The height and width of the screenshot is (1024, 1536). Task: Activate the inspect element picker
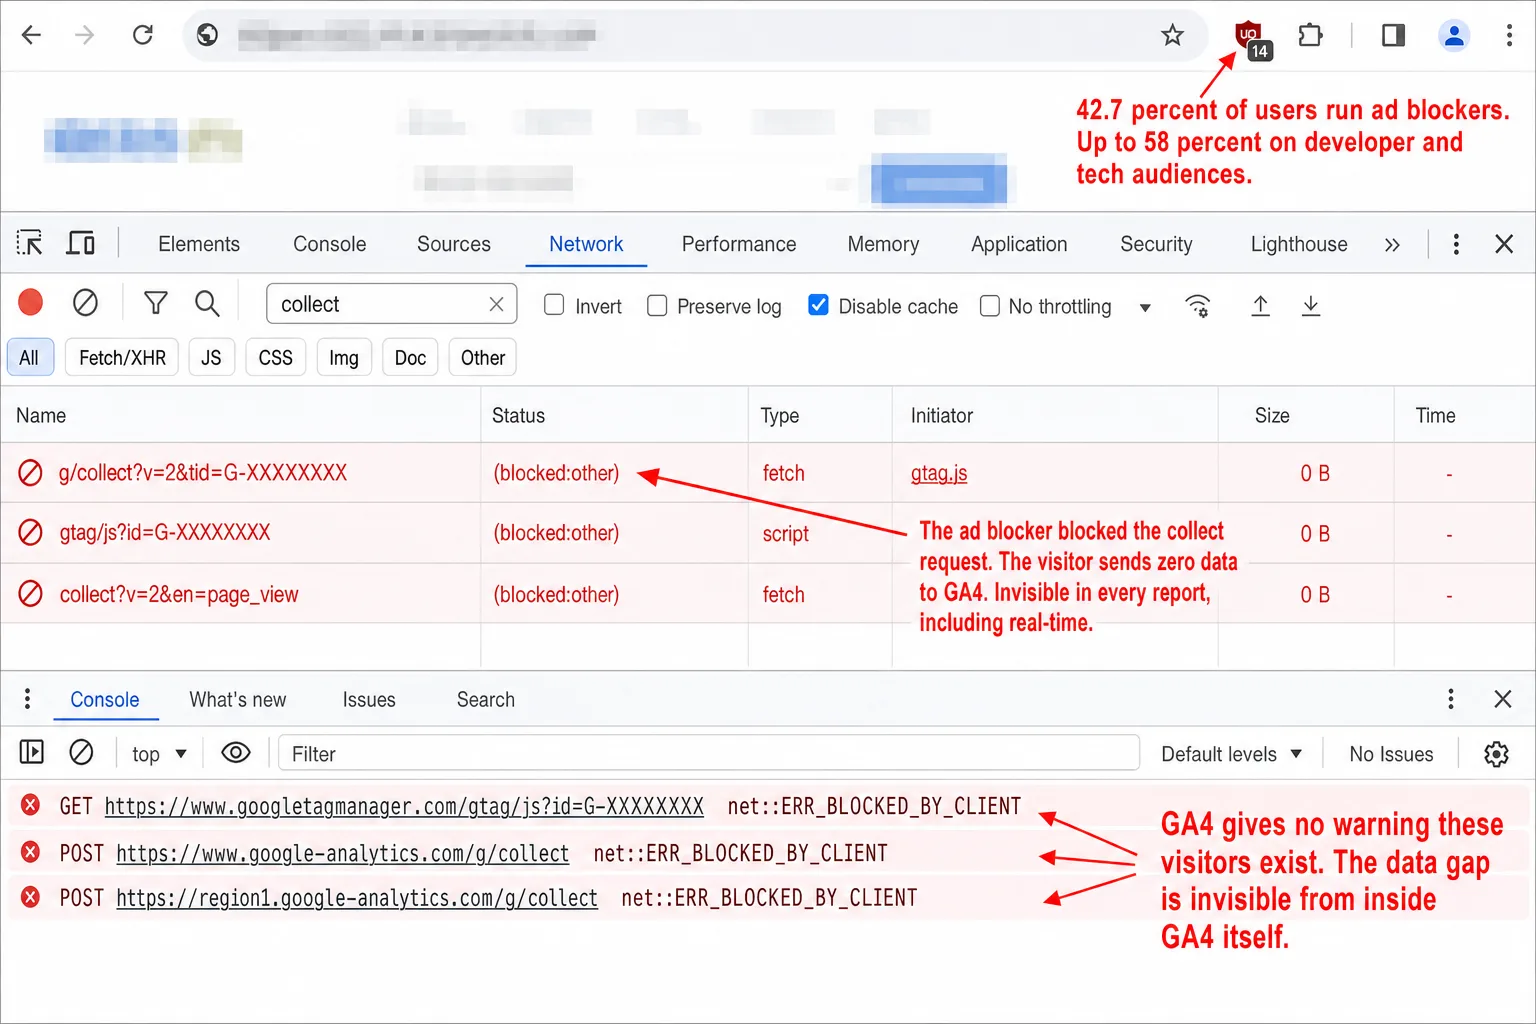click(x=30, y=243)
